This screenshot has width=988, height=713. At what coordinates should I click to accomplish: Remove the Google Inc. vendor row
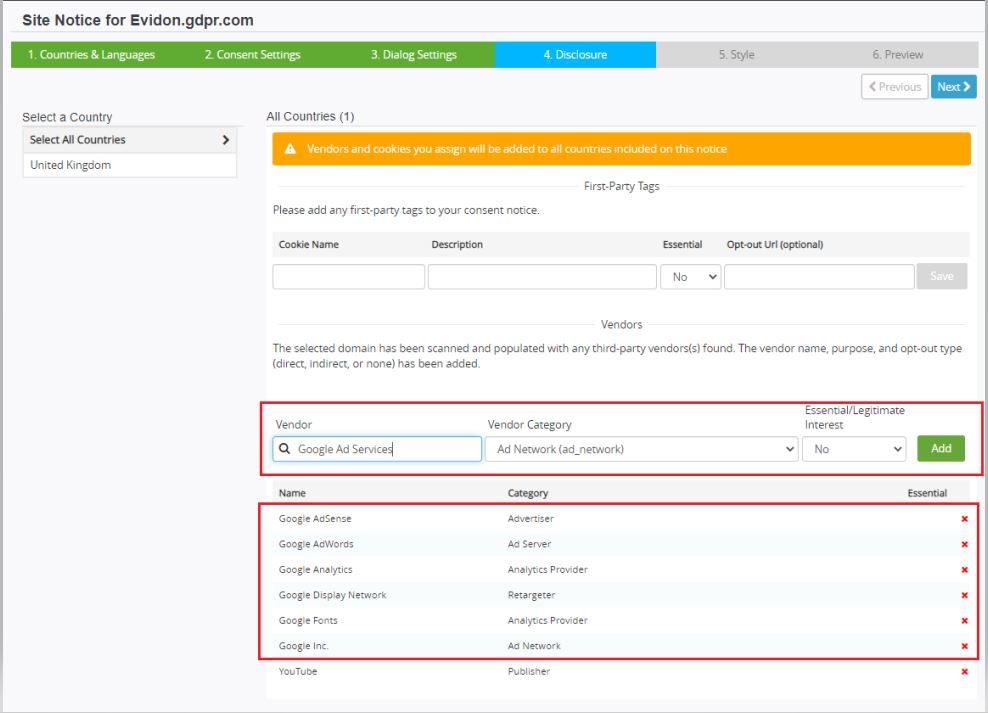point(964,646)
